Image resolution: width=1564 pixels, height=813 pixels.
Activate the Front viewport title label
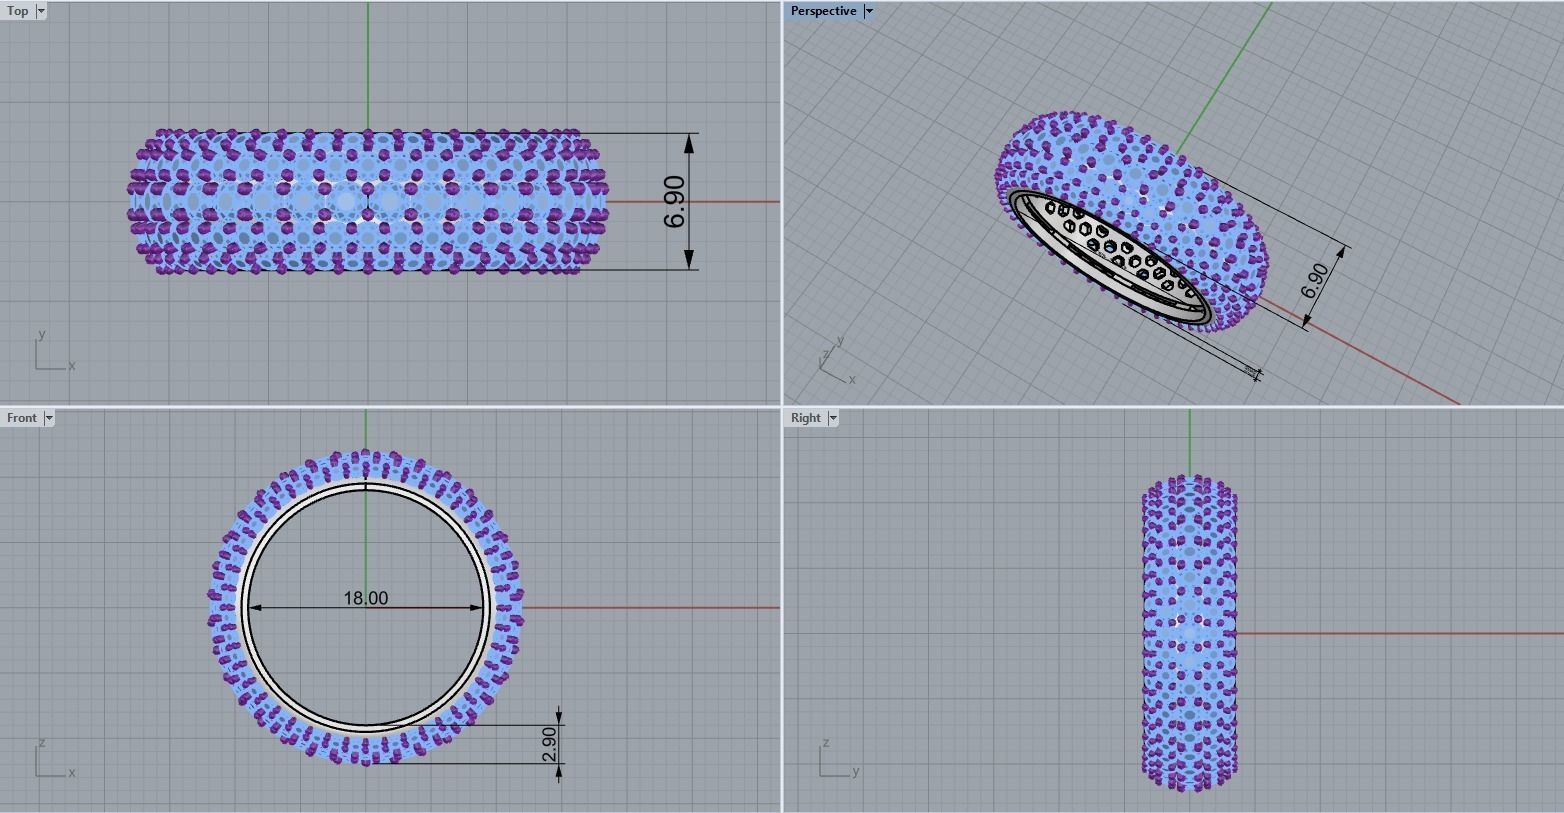[22, 418]
